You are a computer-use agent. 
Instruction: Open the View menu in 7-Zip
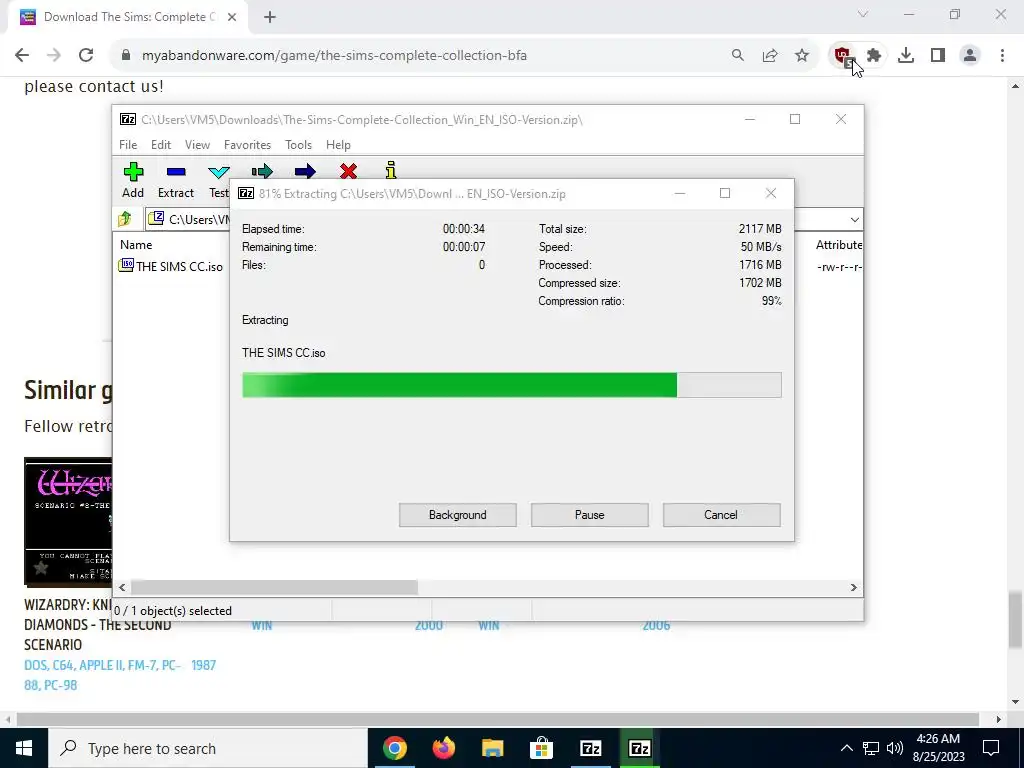(x=197, y=145)
